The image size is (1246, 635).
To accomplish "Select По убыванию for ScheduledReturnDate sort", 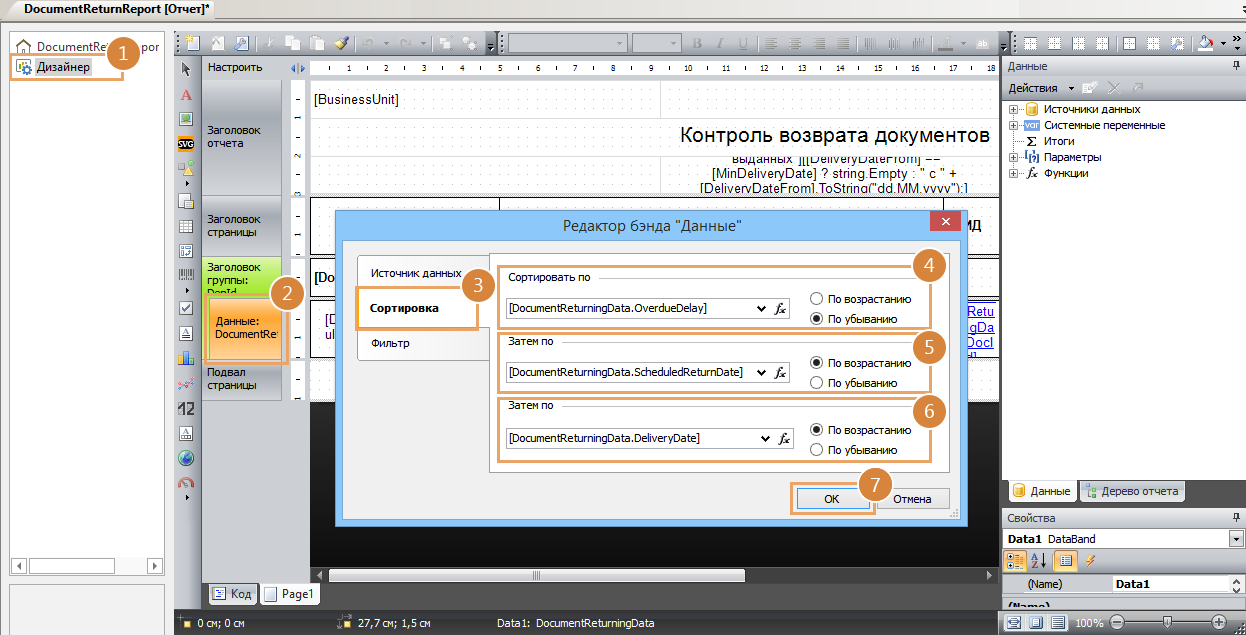I will [x=817, y=383].
